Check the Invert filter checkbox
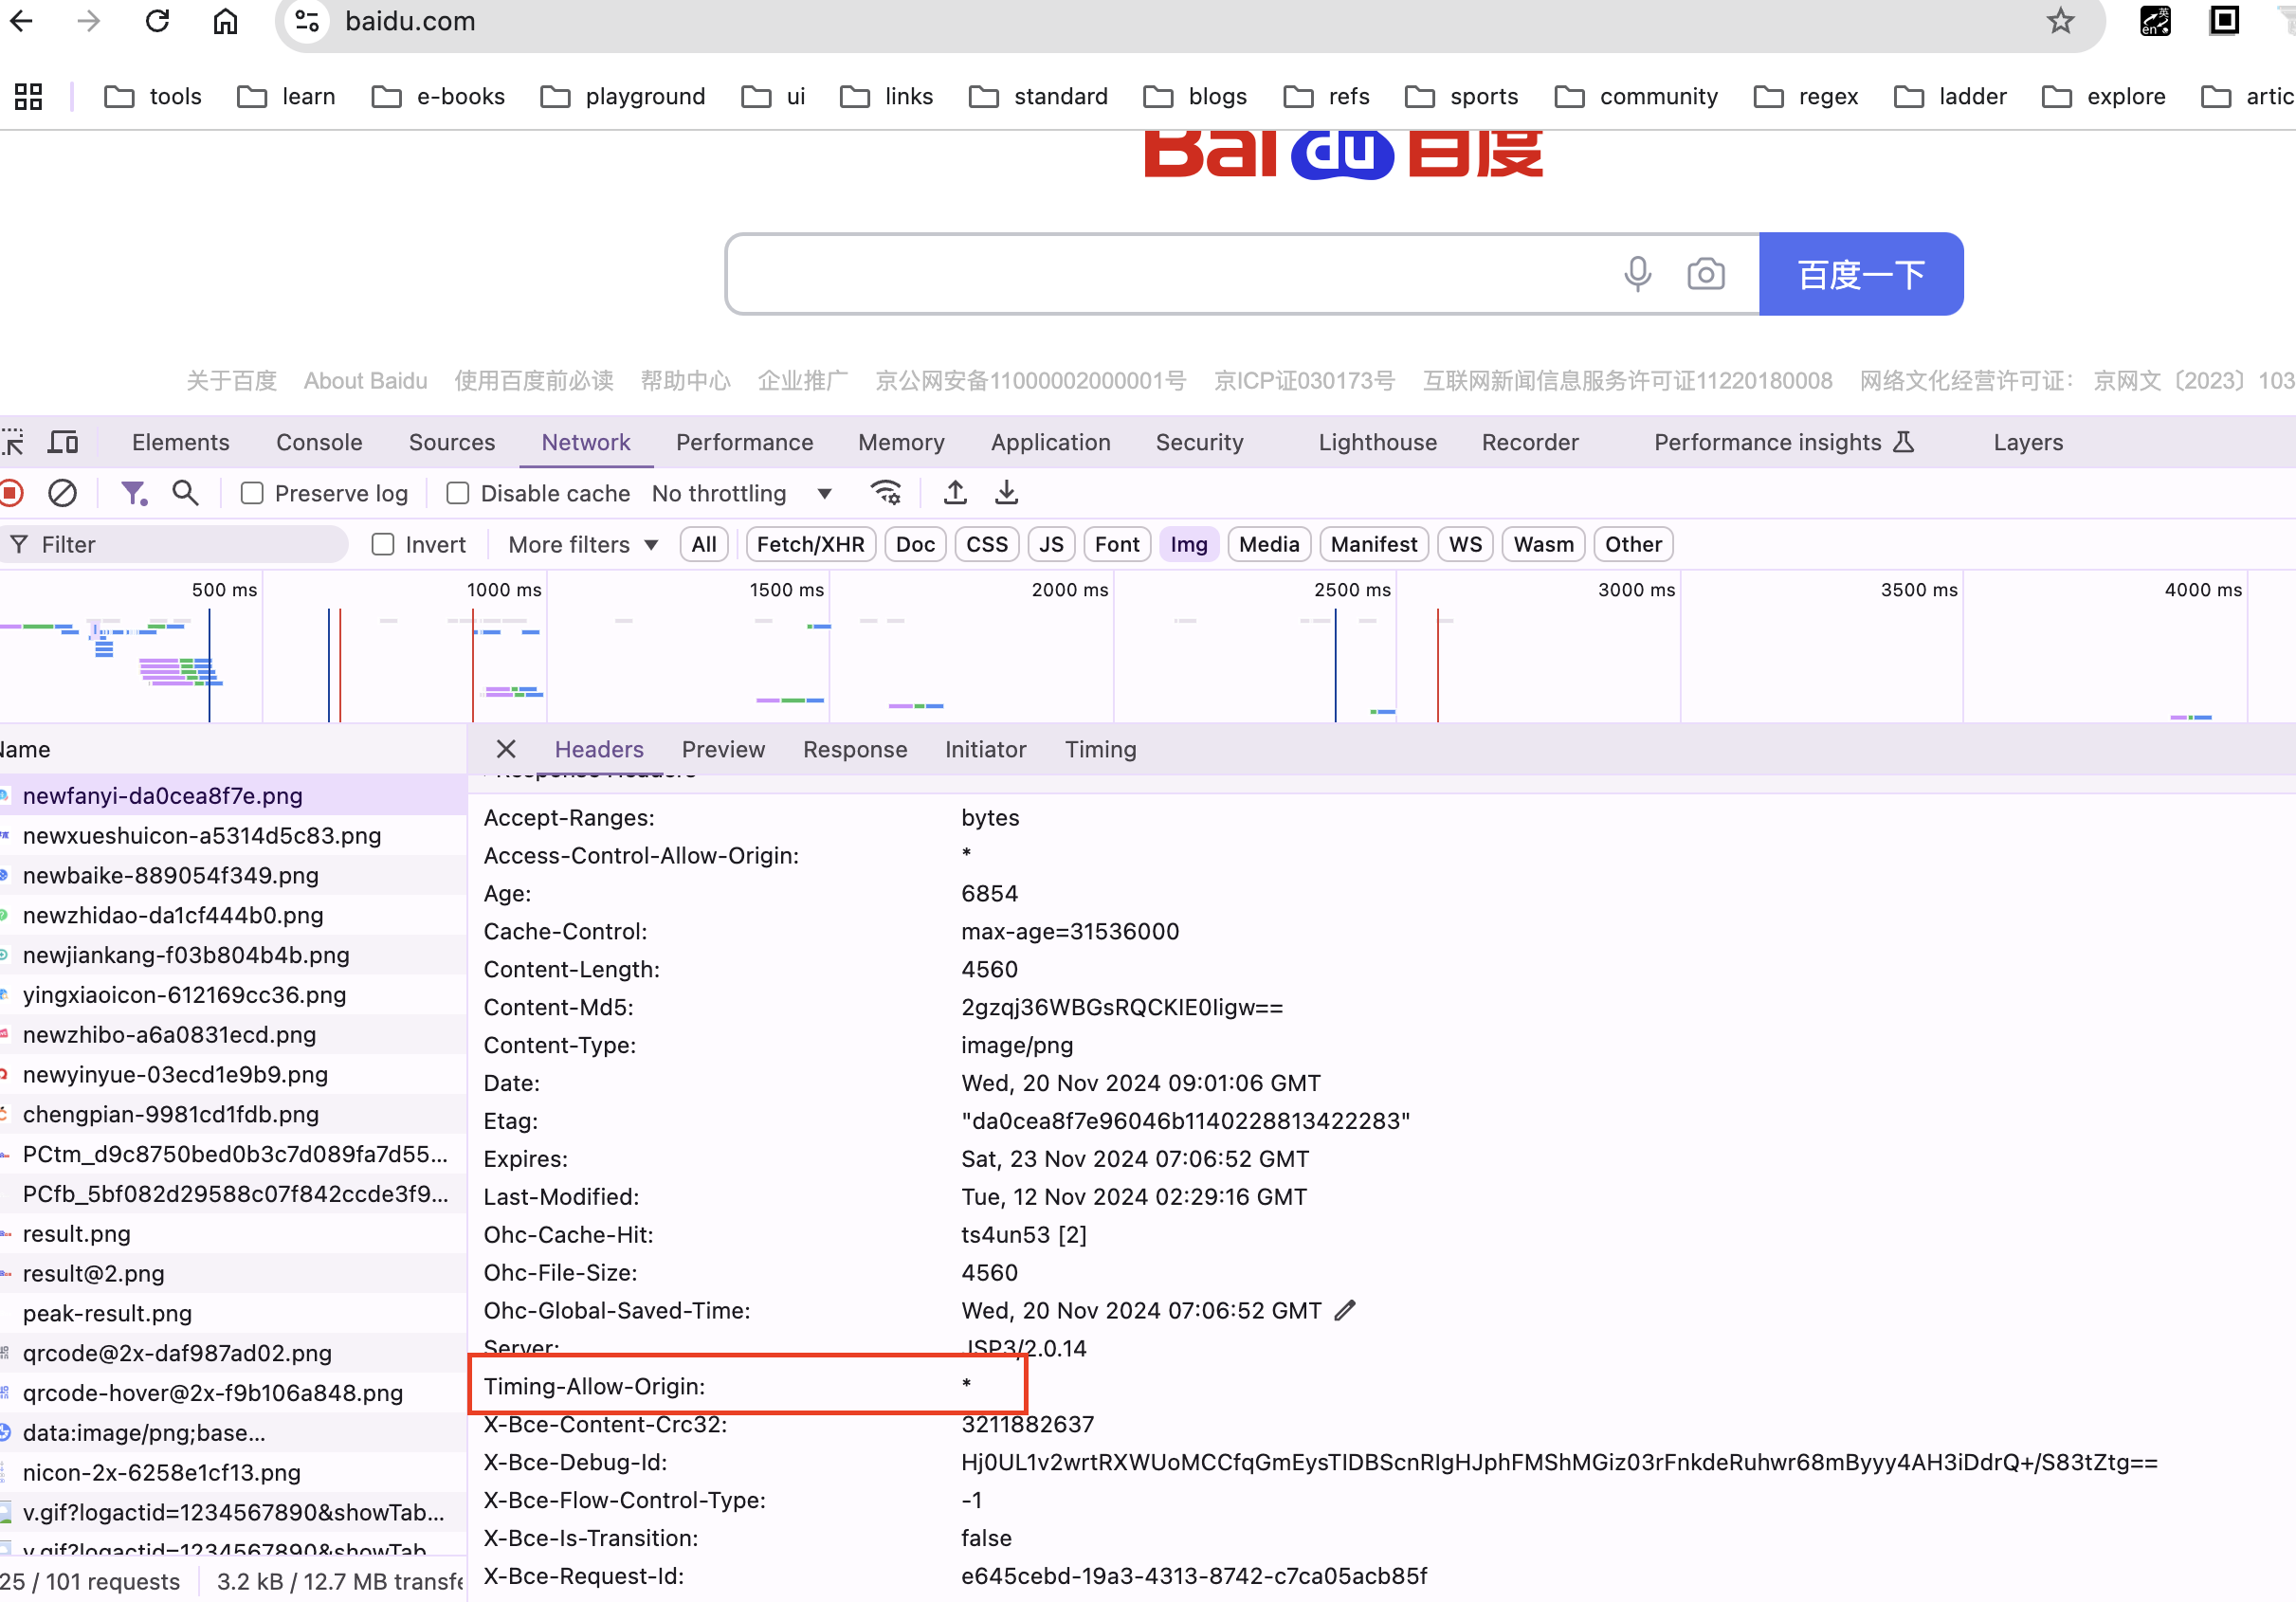 tap(382, 544)
